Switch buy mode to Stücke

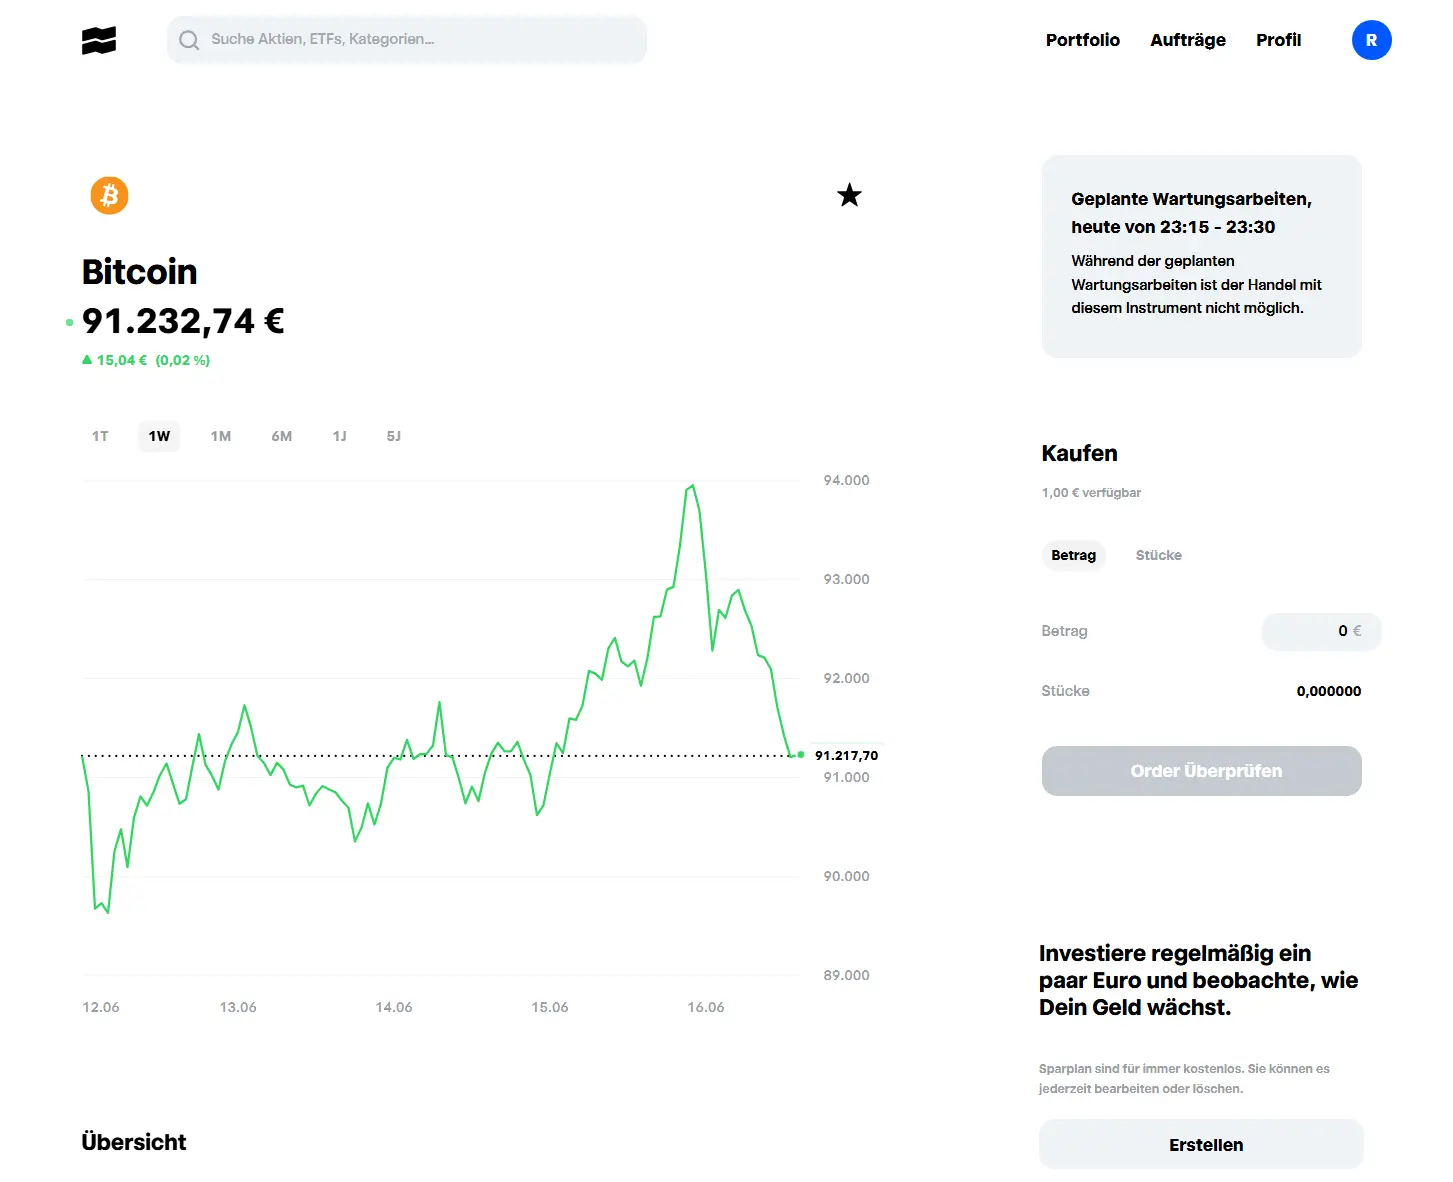pos(1158,555)
